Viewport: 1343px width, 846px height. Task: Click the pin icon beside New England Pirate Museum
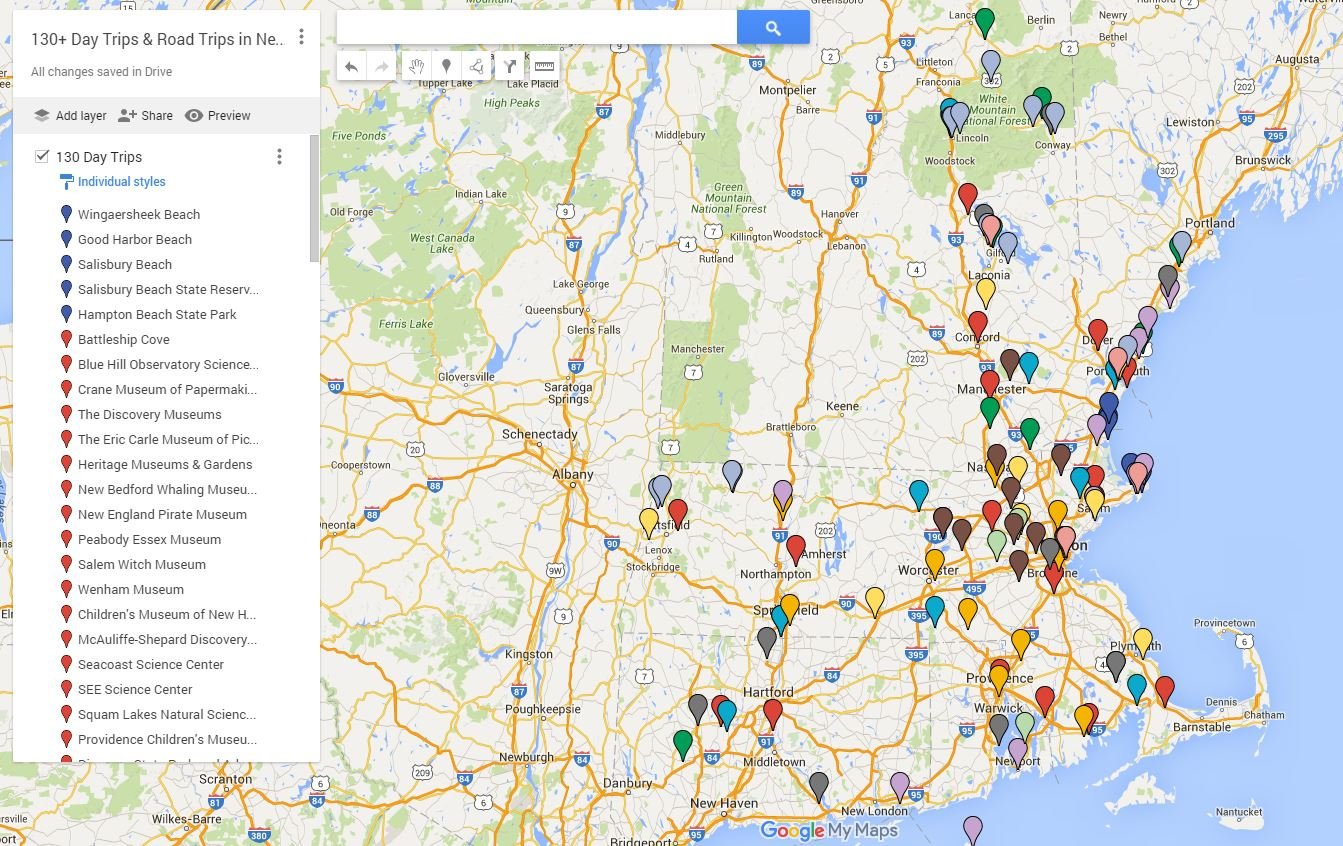(x=66, y=514)
